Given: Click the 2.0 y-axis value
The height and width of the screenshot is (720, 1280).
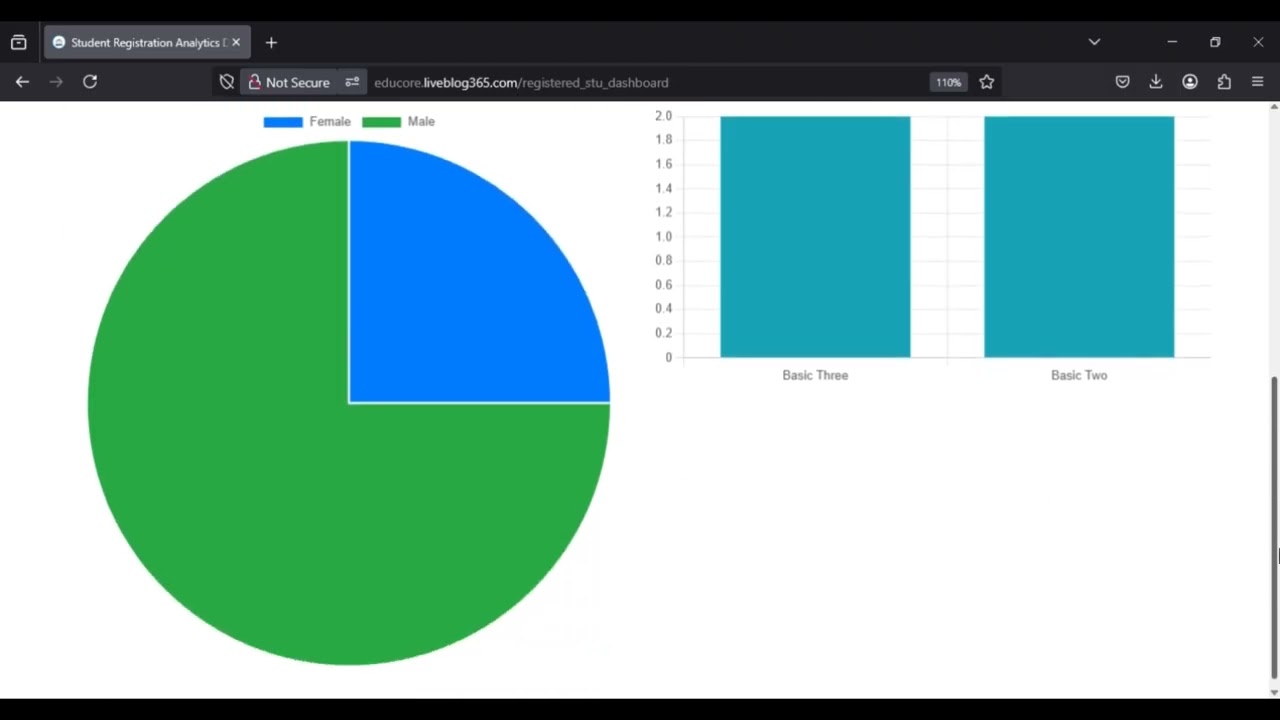Looking at the screenshot, I should (x=664, y=116).
